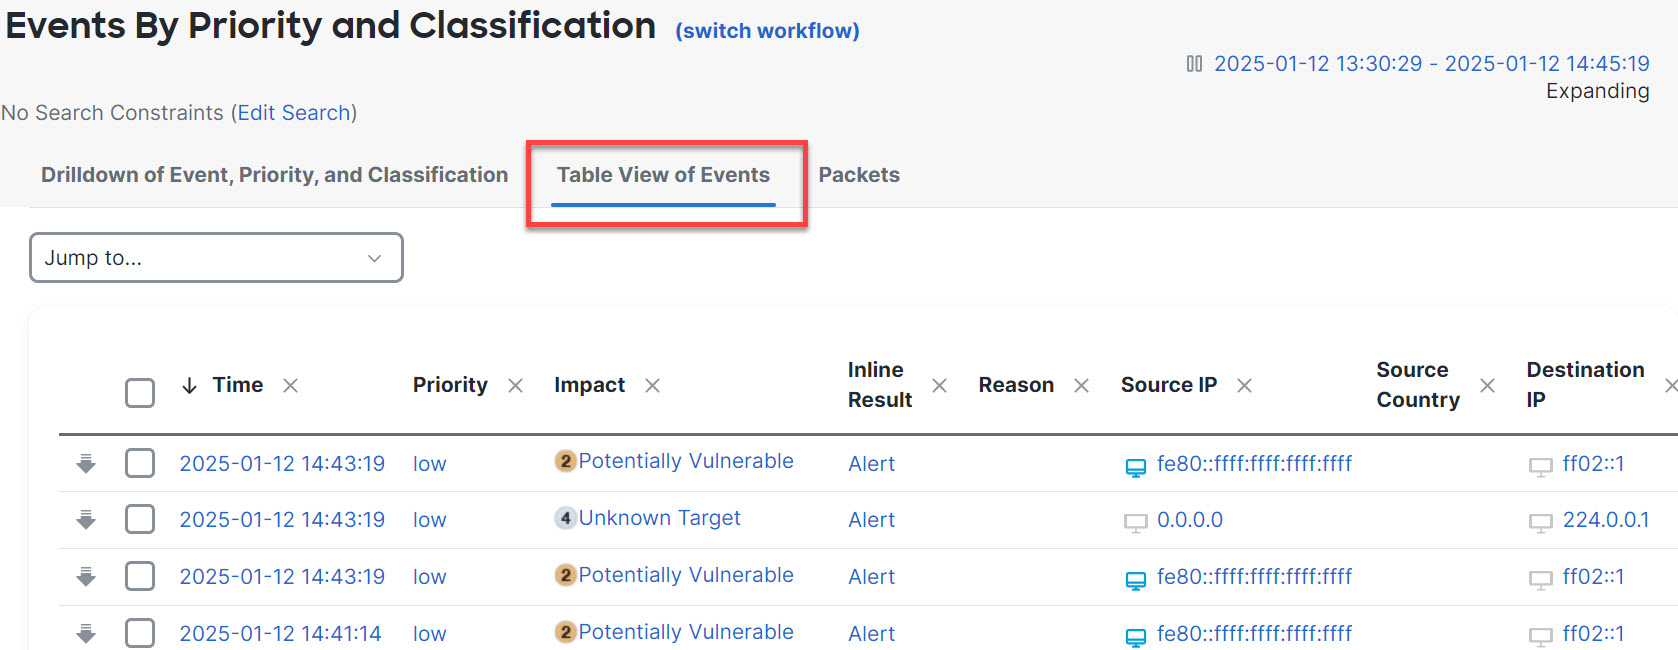Click the Edit Search link

[294, 113]
